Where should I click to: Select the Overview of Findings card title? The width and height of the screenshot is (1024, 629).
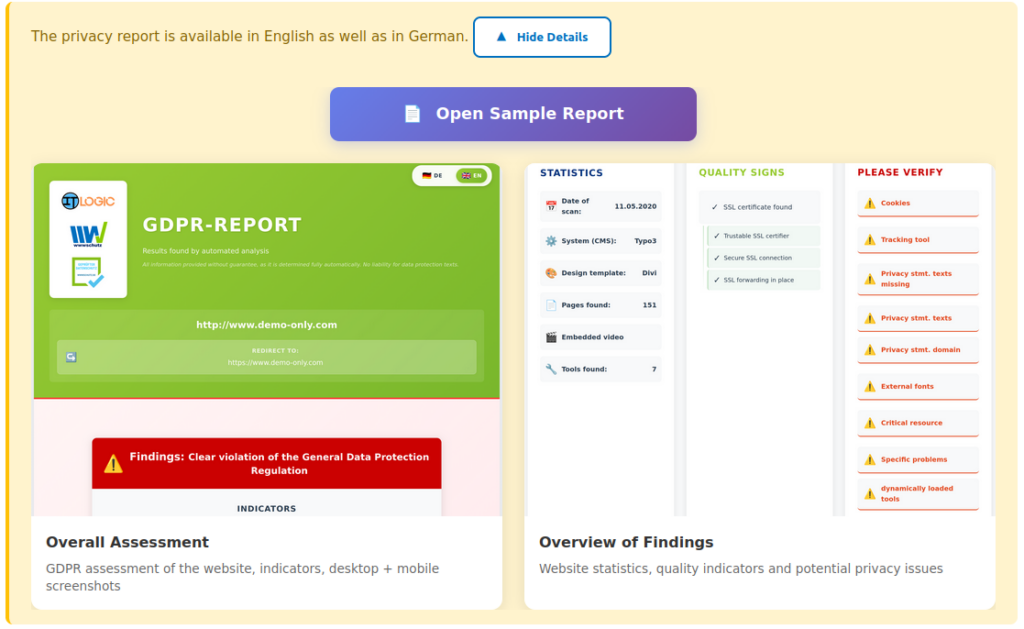tap(626, 542)
